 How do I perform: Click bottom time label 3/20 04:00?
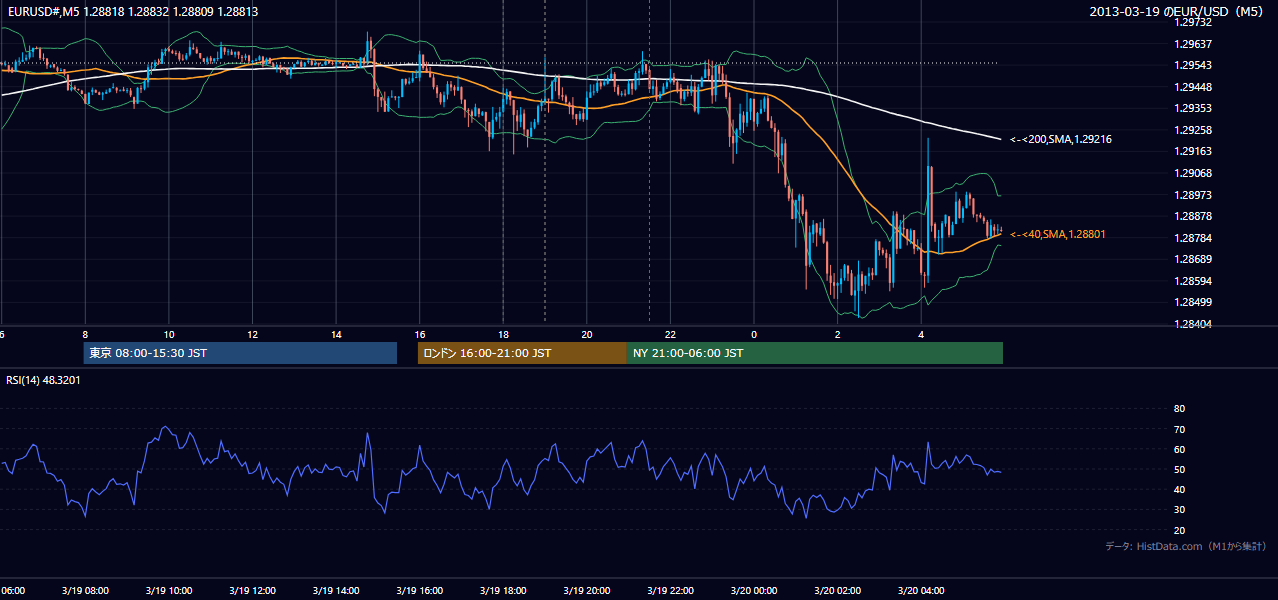pyautogui.click(x=921, y=591)
